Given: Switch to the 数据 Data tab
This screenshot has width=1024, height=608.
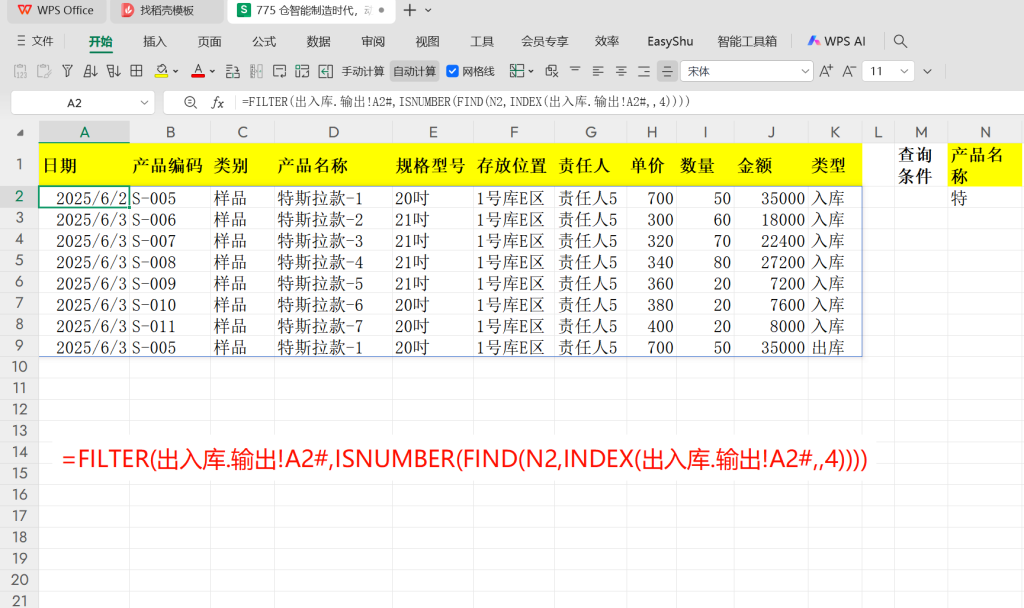Looking at the screenshot, I should coord(319,41).
